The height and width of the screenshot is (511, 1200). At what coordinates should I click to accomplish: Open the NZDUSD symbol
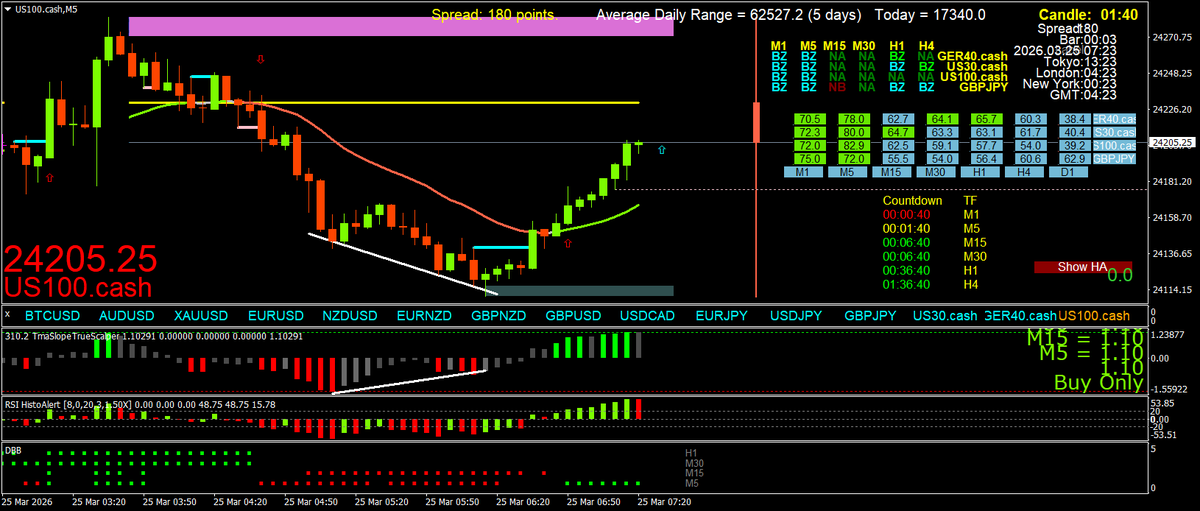click(349, 316)
